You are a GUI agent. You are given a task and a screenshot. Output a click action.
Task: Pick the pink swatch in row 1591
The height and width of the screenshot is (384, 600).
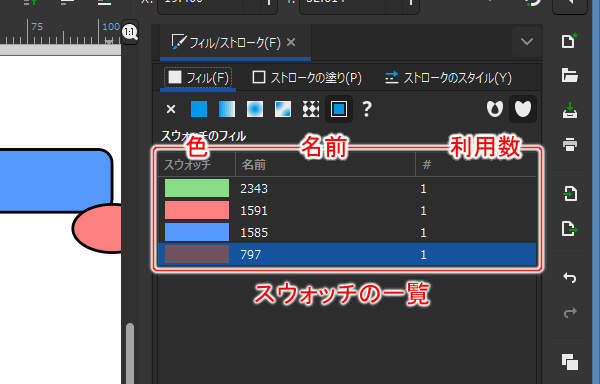tap(197, 210)
